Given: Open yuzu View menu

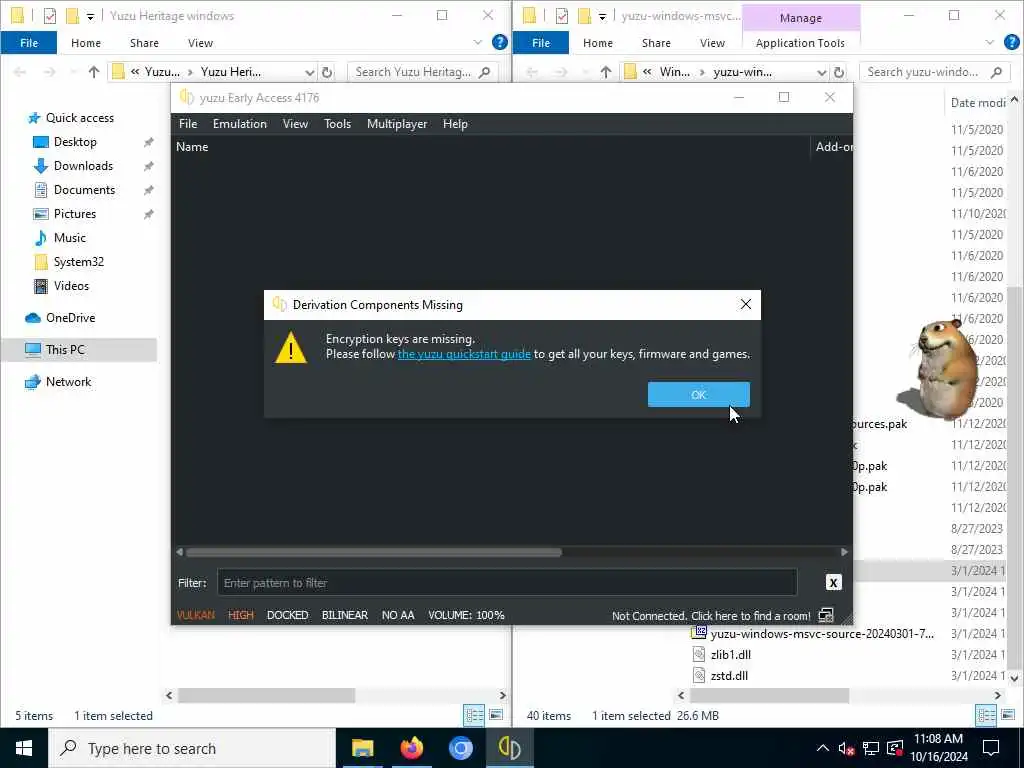Looking at the screenshot, I should (x=295, y=123).
